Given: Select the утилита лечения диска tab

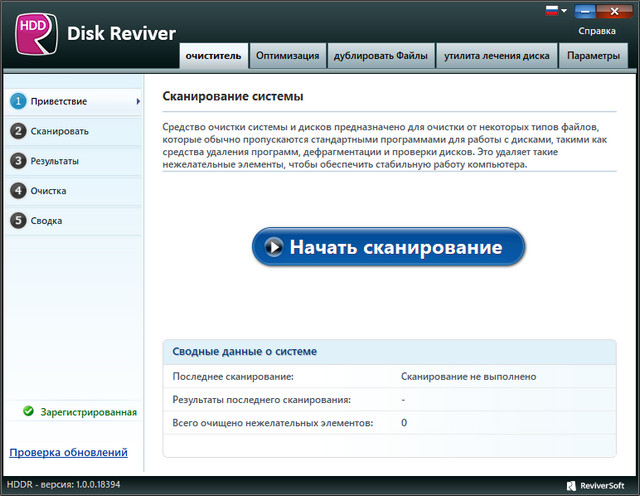Looking at the screenshot, I should [x=497, y=56].
